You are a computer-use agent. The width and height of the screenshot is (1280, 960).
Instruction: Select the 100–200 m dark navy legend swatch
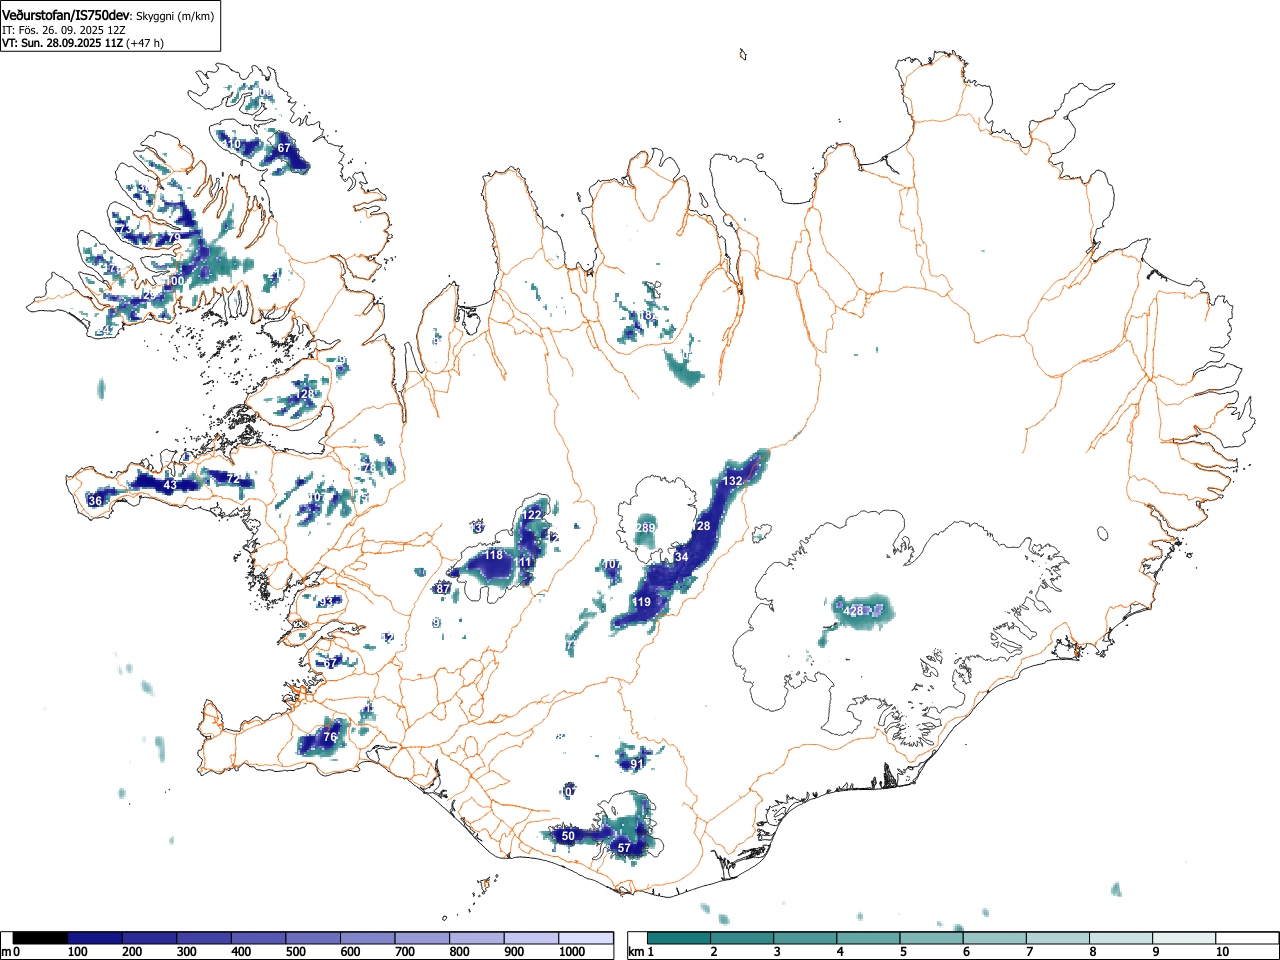(95, 938)
